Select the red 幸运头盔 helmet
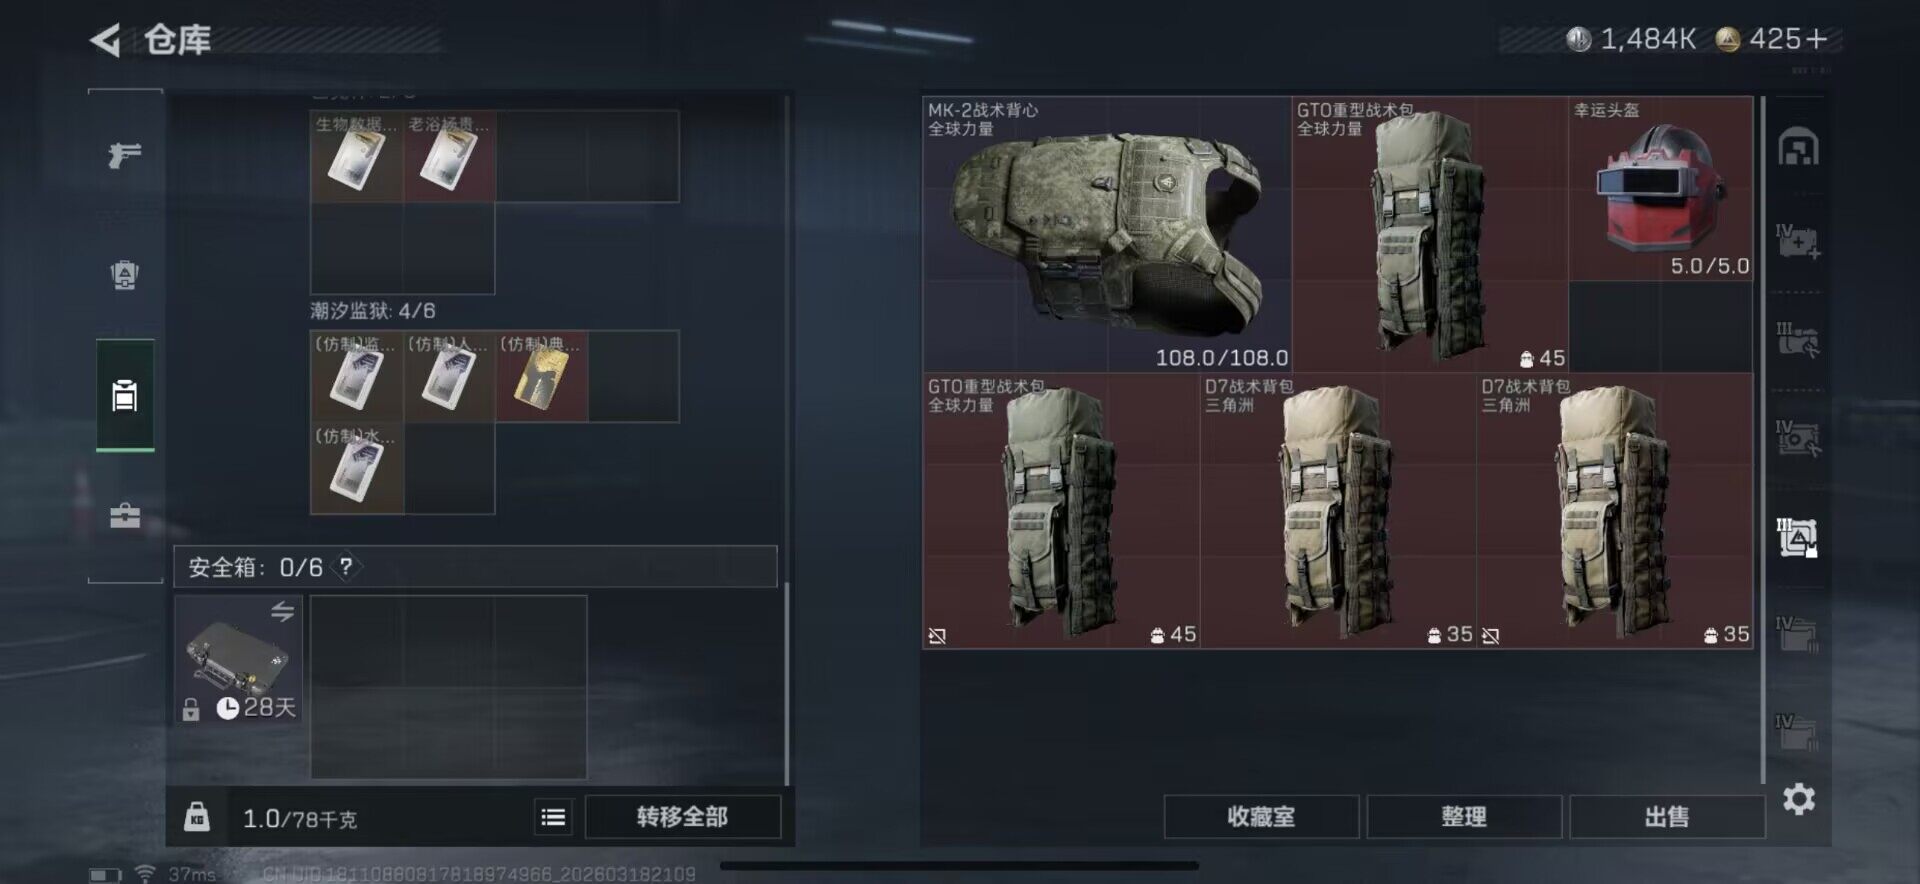Screen dimensions: 1920x884 (1661, 188)
